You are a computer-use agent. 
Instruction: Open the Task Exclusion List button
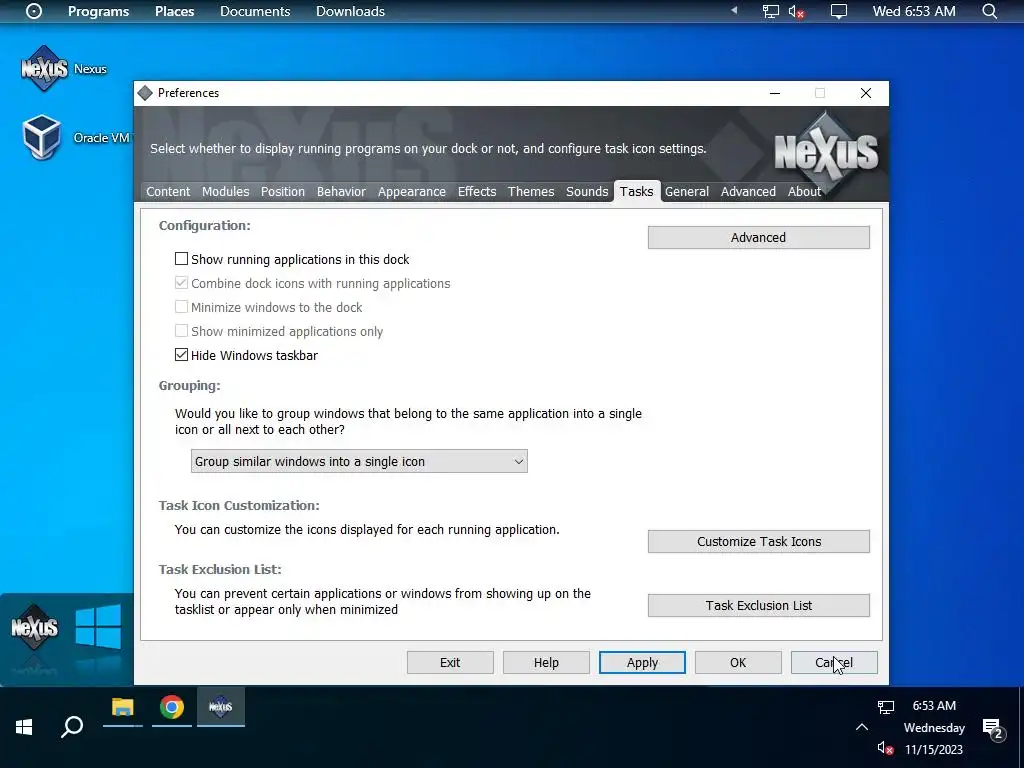point(758,605)
